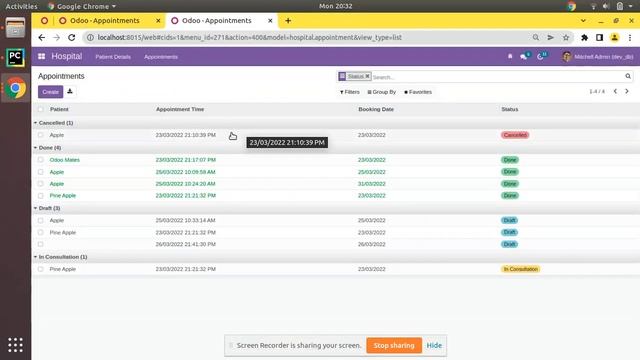The image size is (640, 360).
Task: Open the Group By dropdown
Action: coord(382,92)
